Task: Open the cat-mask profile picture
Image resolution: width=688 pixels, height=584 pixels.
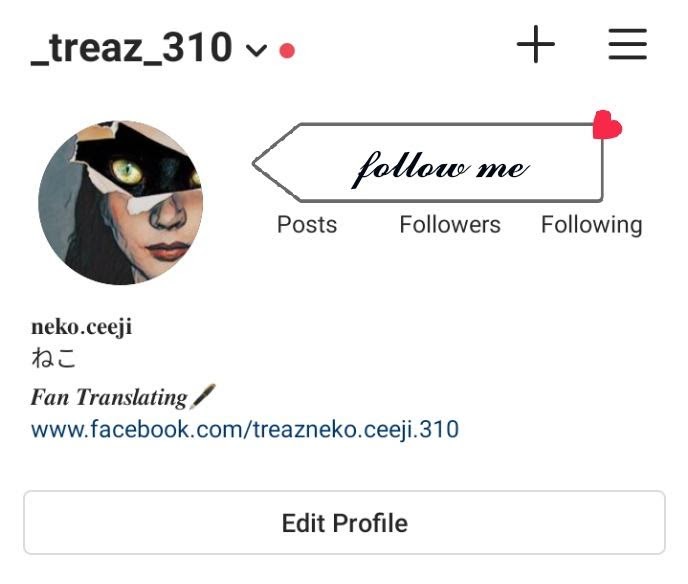Action: (x=121, y=203)
